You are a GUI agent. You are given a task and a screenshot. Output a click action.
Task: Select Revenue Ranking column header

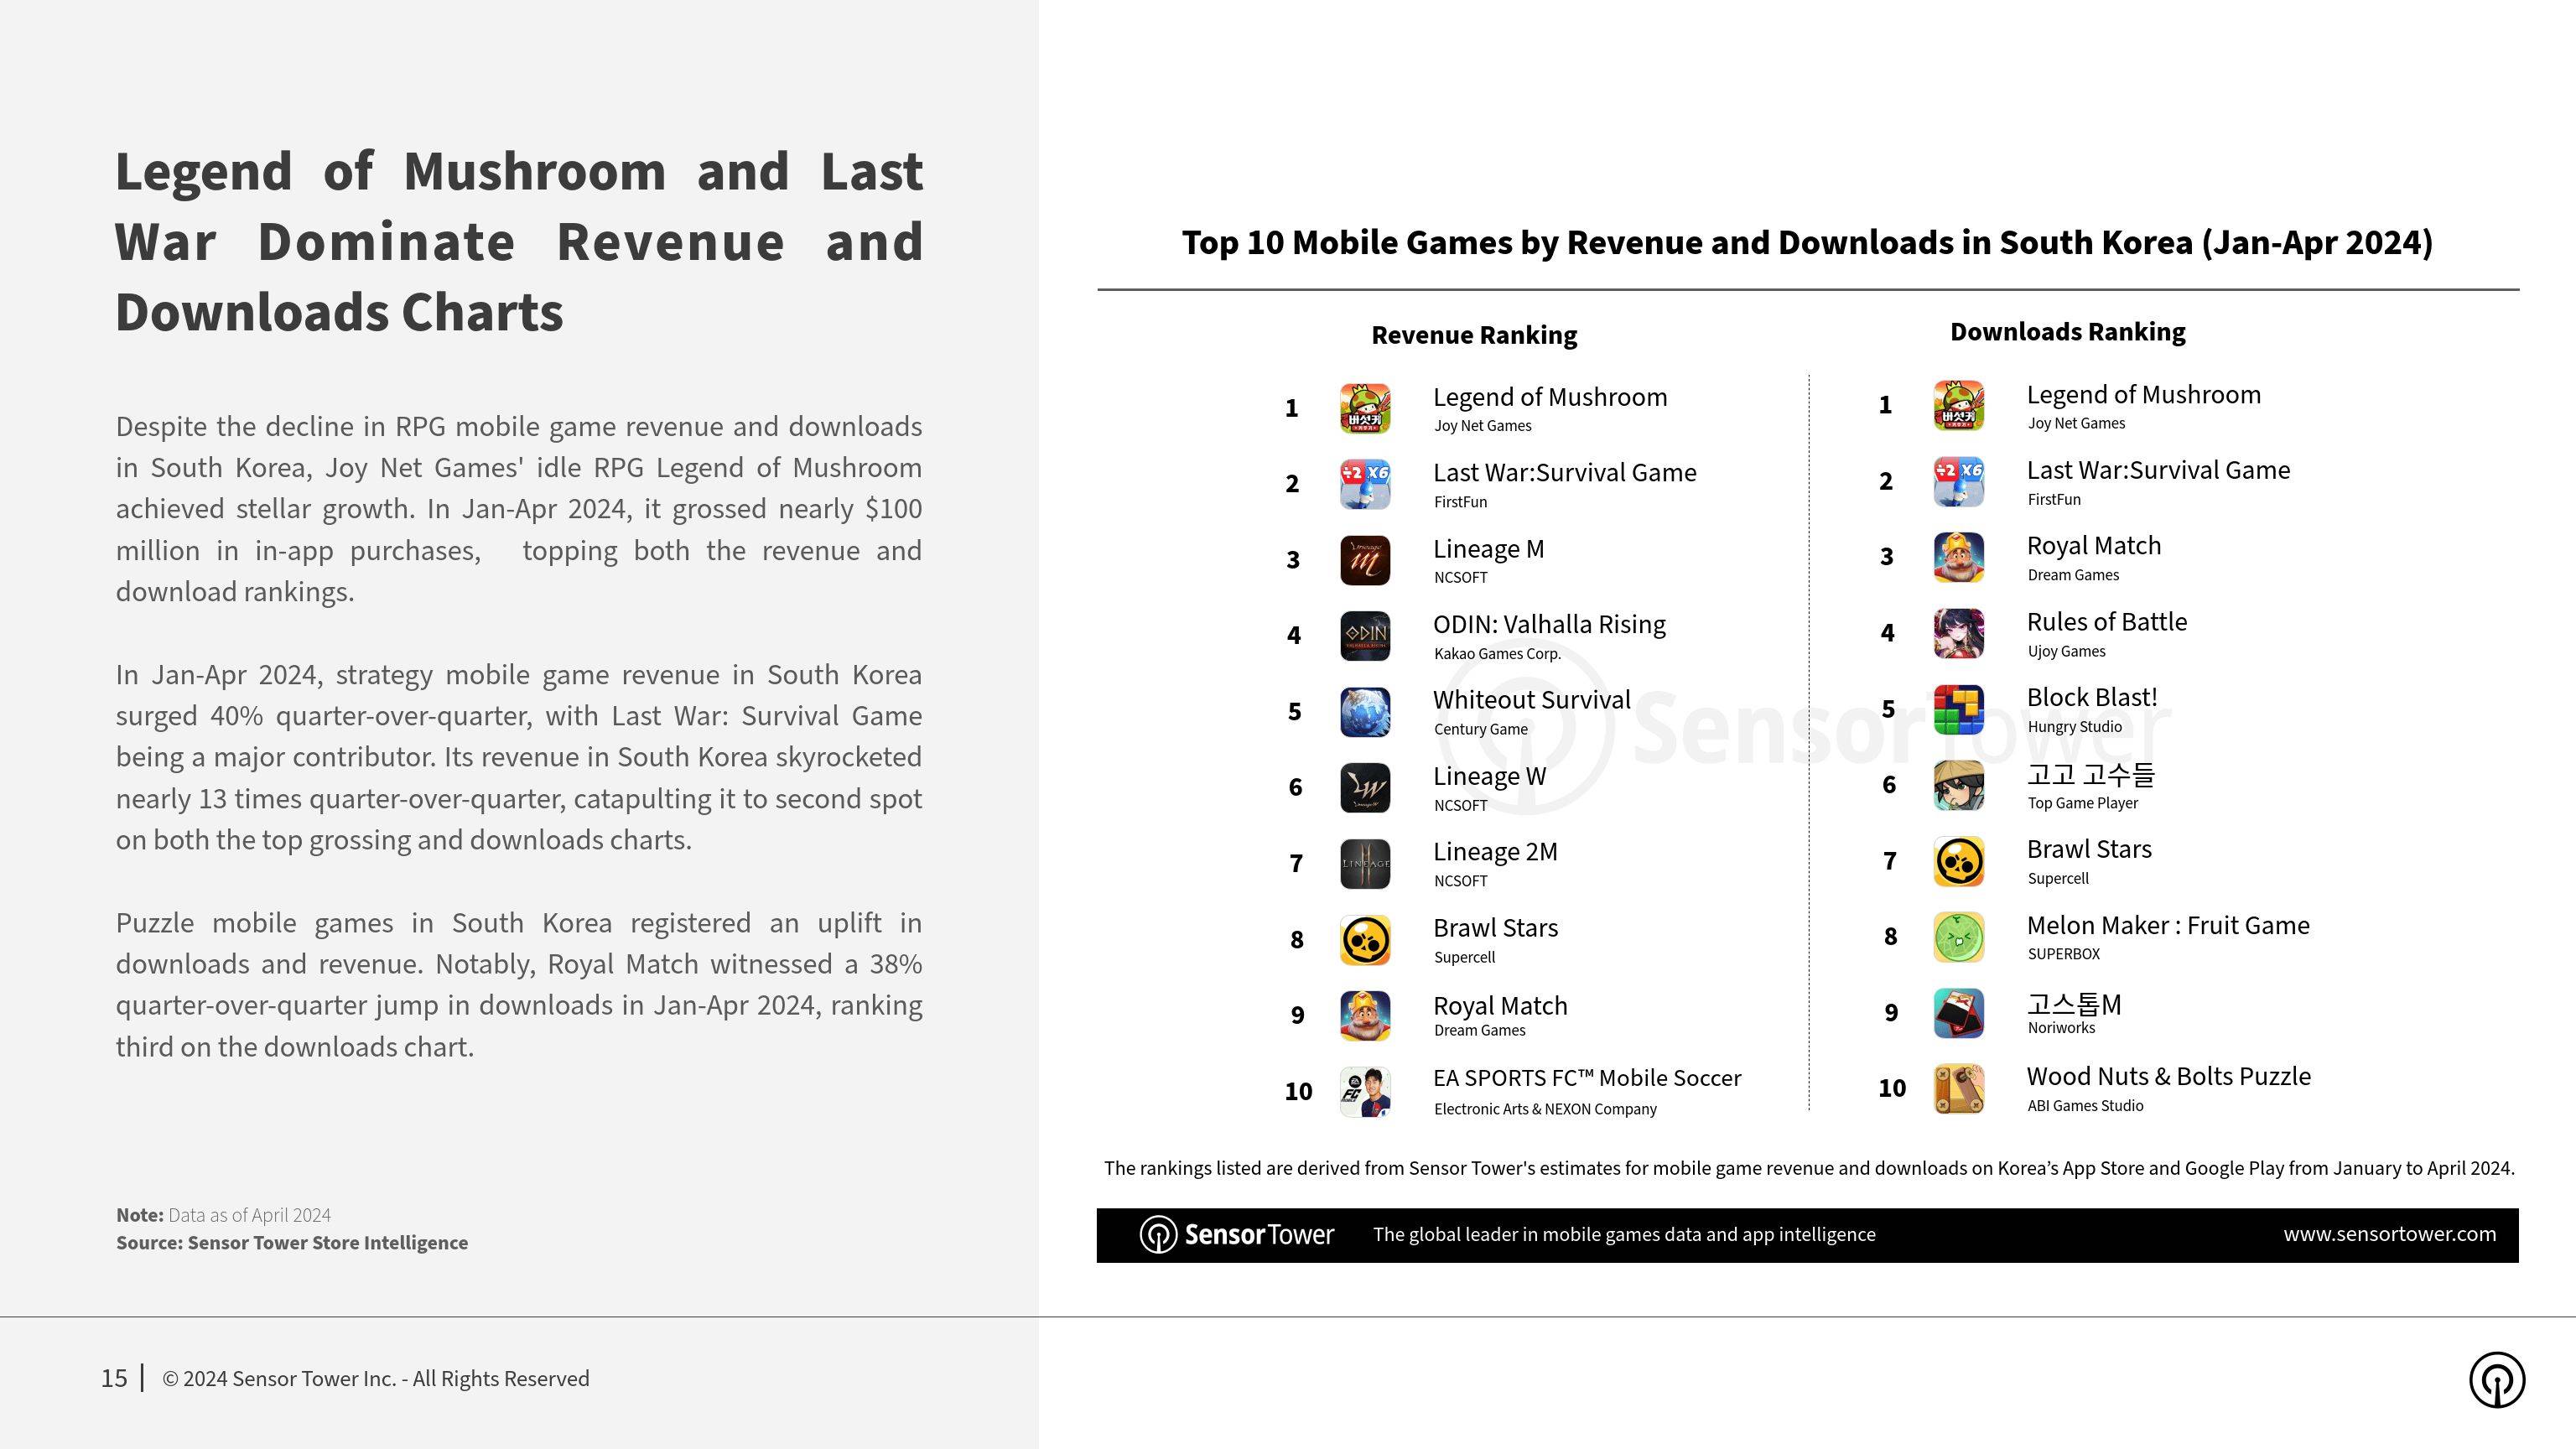point(1474,333)
